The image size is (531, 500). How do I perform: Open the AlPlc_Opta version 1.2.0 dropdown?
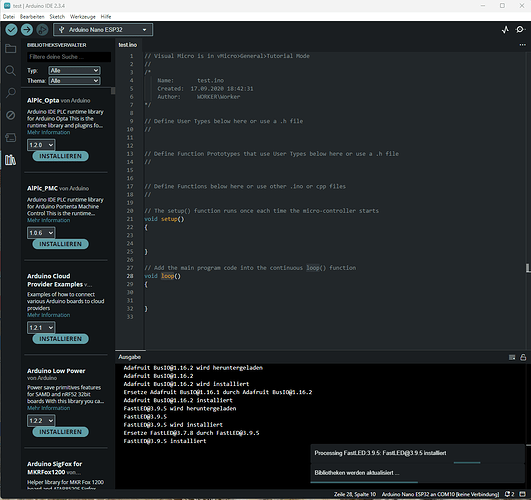41,145
